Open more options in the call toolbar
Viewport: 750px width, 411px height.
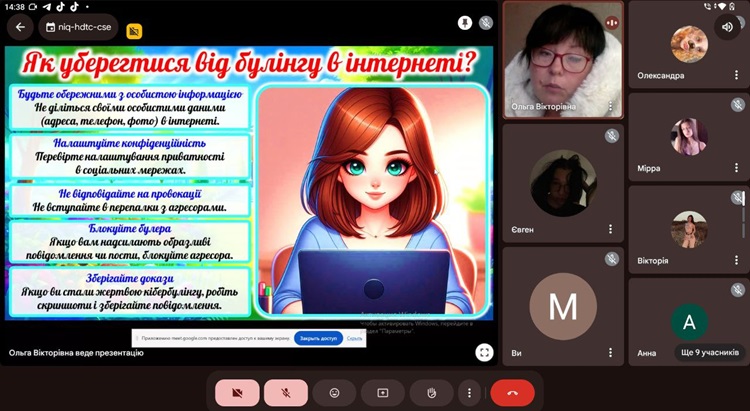(x=469, y=393)
